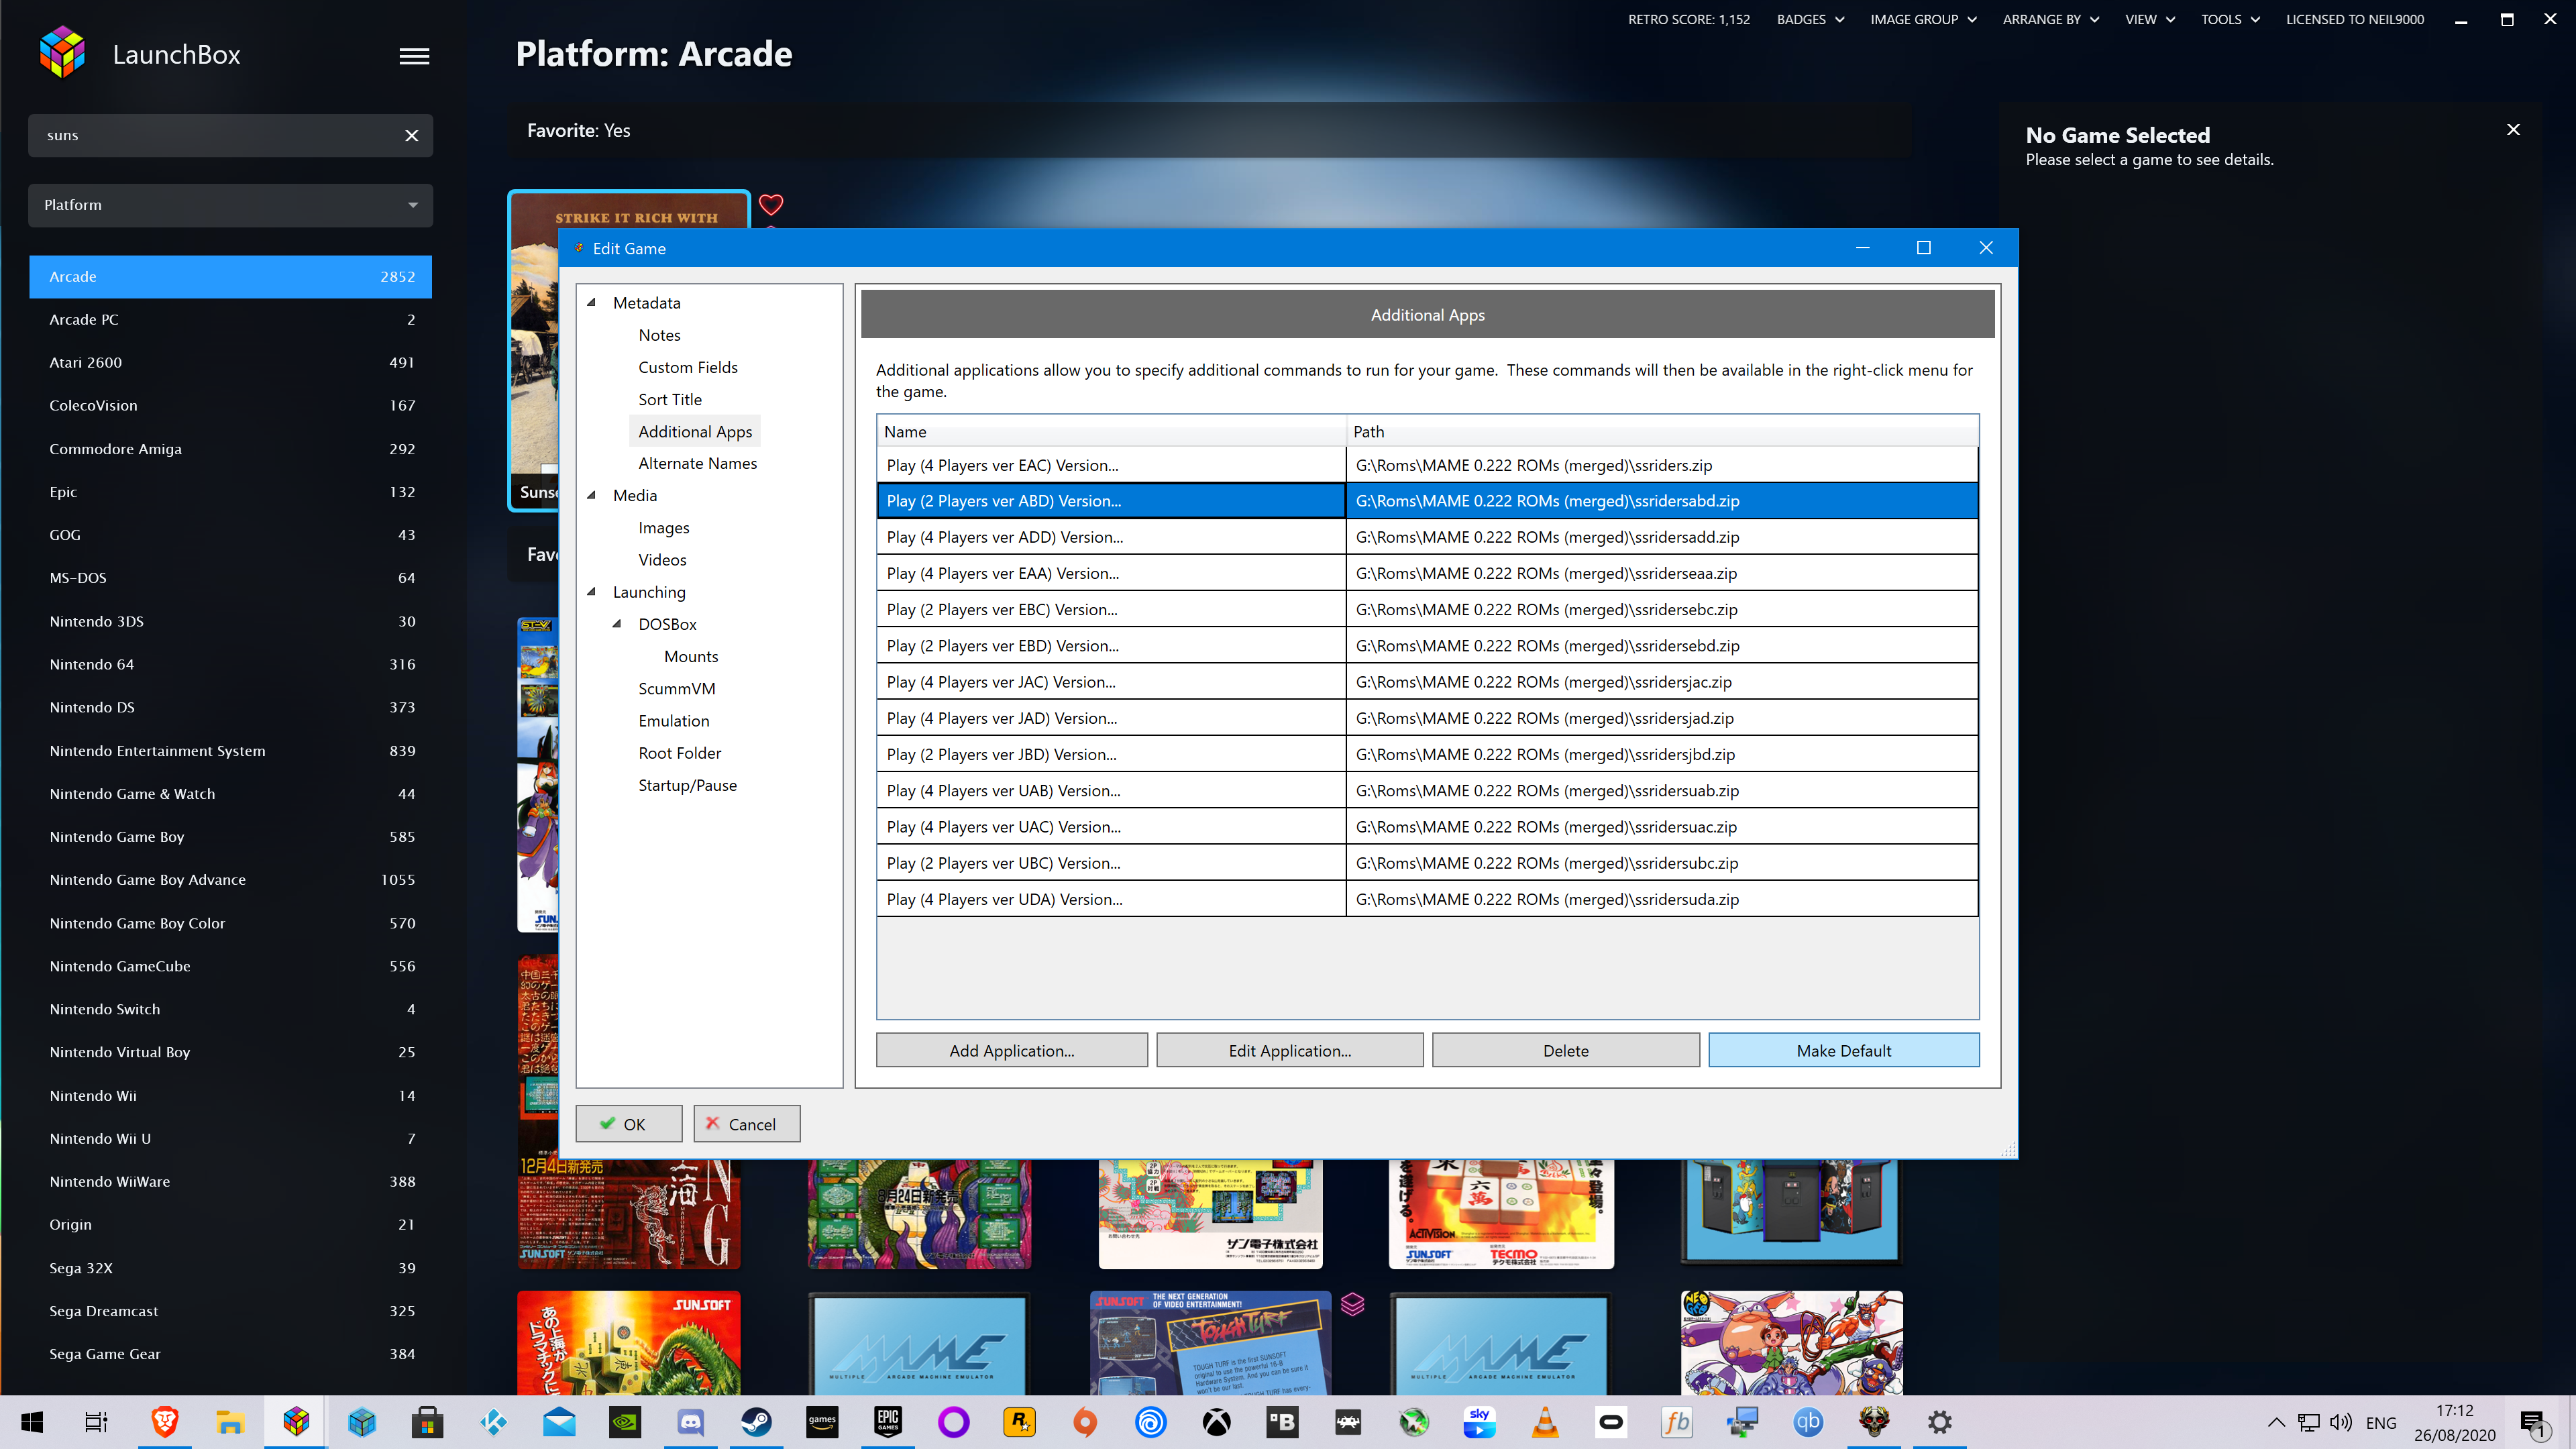Open Kodi from the taskbar
2576x1449 pixels.
tap(493, 1421)
